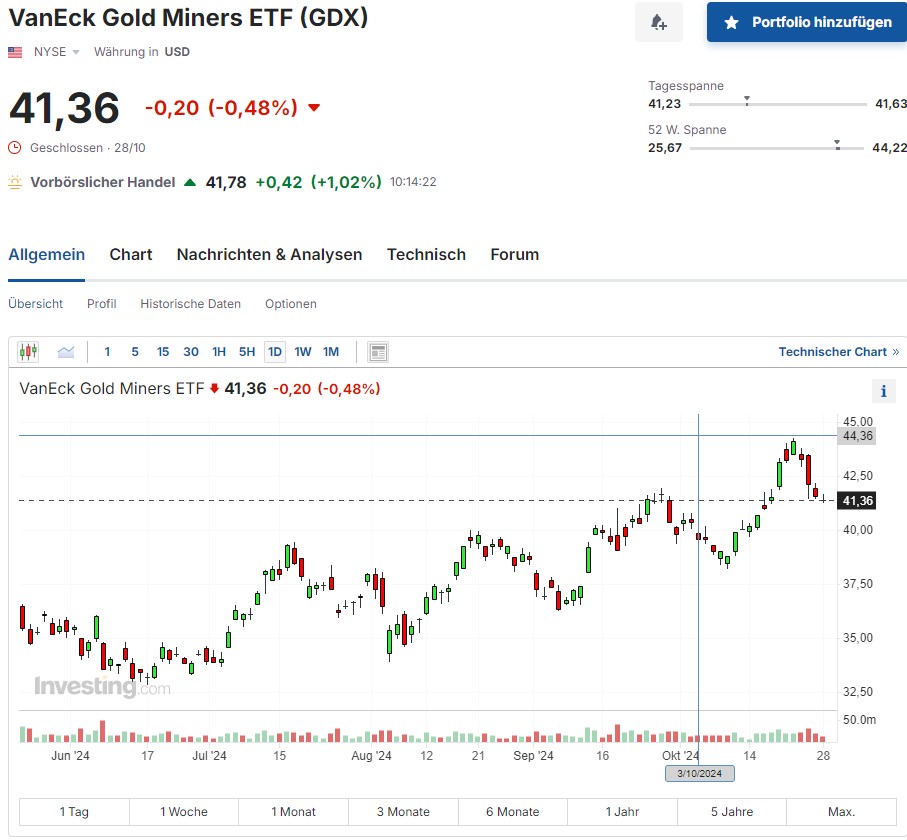Open the Profil sub-tab
Viewport: 907px width, 840px height.
click(102, 304)
